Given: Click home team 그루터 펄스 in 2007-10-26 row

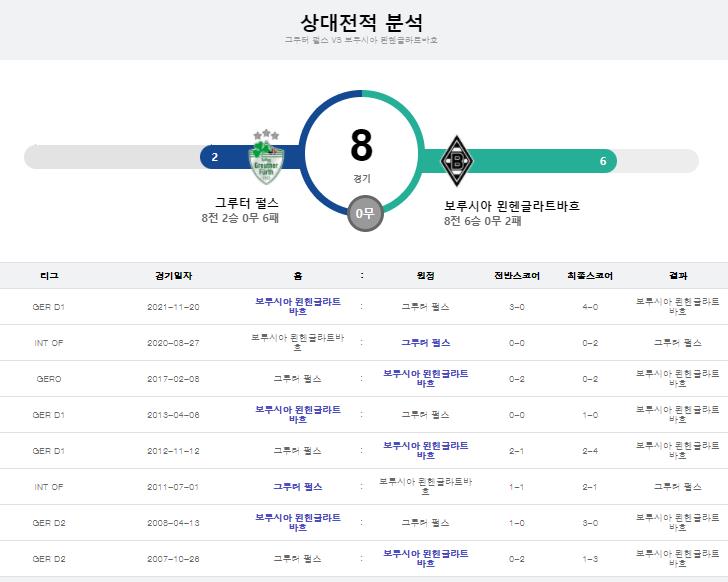Looking at the screenshot, I should click(298, 559).
